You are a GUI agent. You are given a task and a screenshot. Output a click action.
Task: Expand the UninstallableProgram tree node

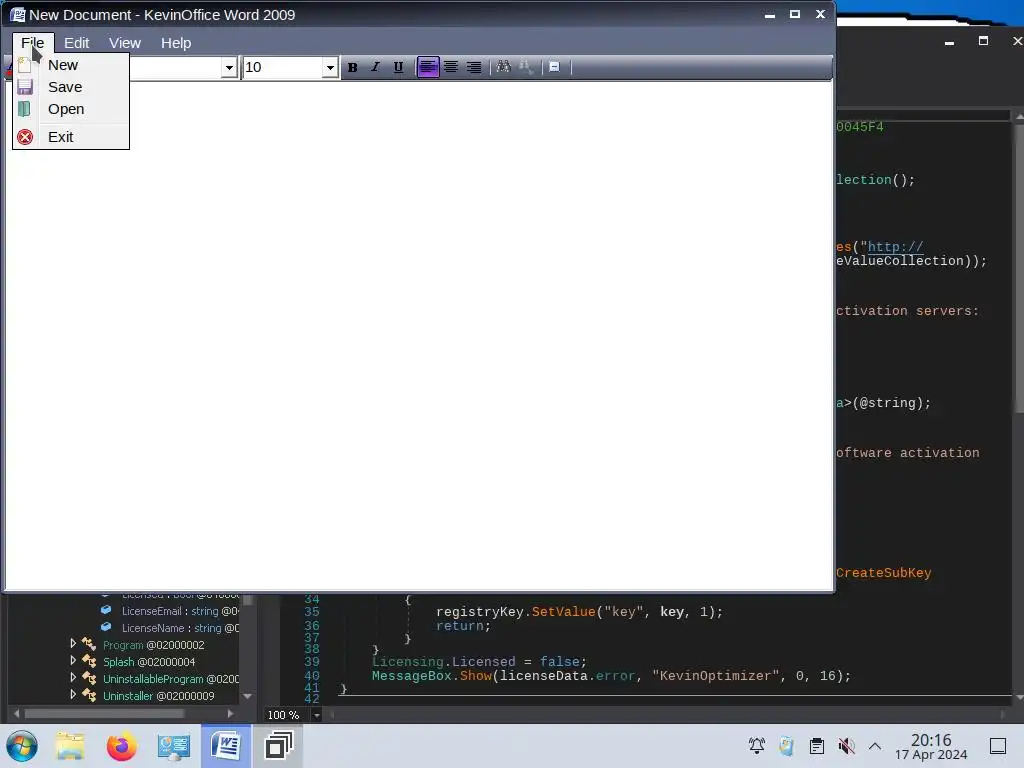[x=73, y=677]
